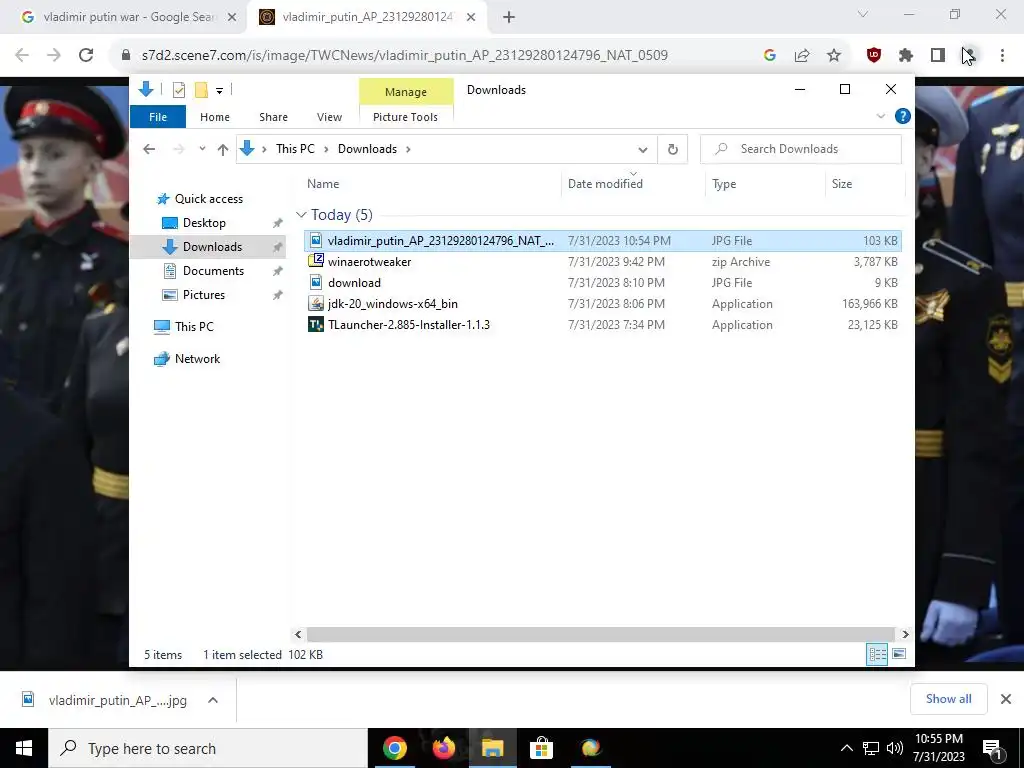Click the Chrome address bar URL
1024x768 pixels.
[405, 55]
